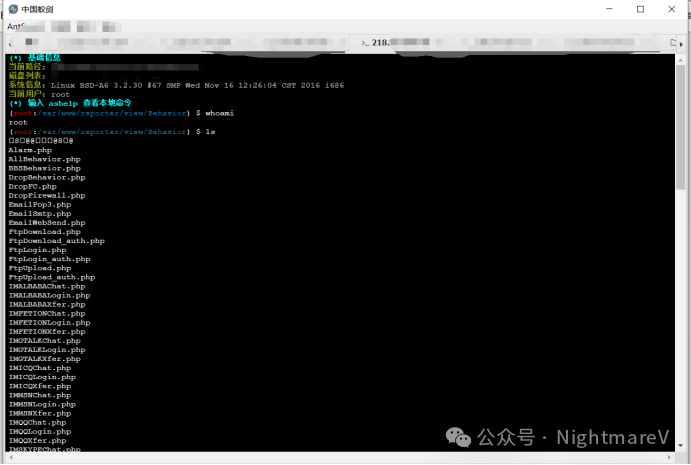
Task: Click the current user value 'root'
Action: (x=60, y=94)
